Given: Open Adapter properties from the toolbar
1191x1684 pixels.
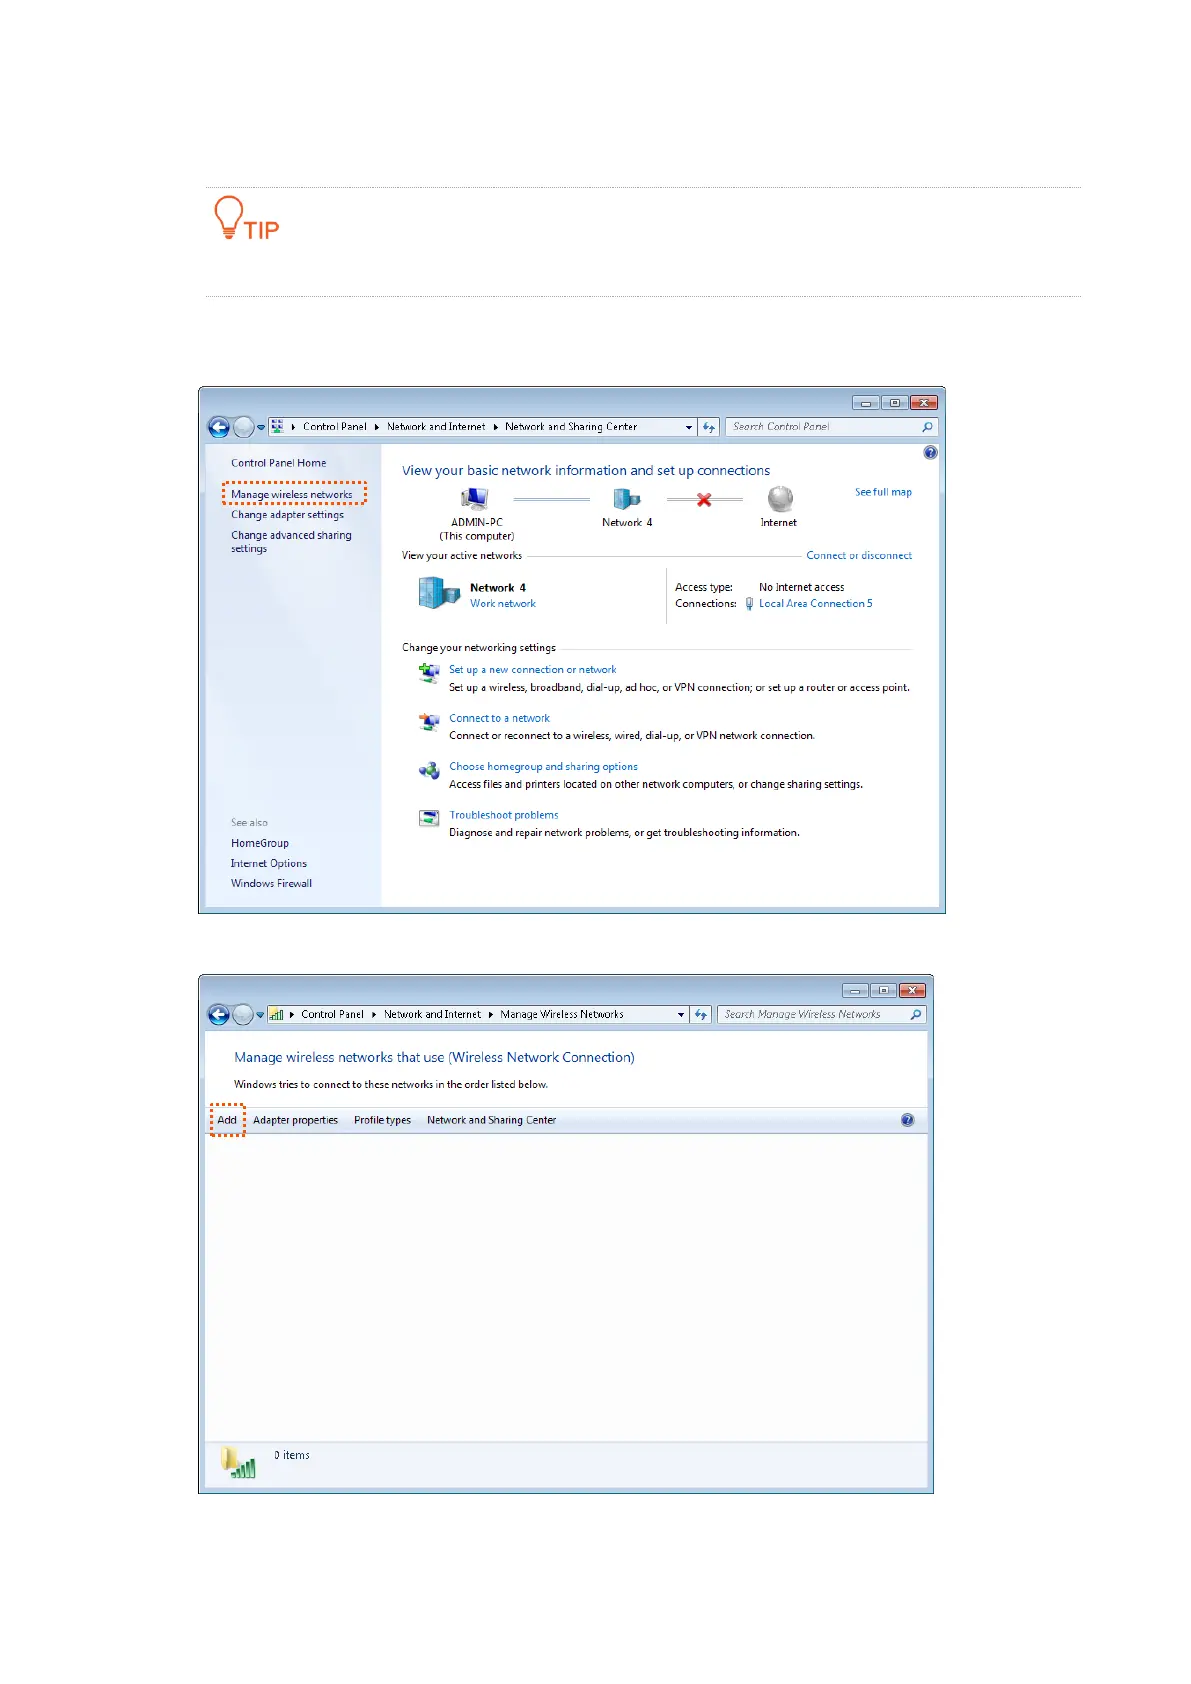Looking at the screenshot, I should click(295, 1120).
